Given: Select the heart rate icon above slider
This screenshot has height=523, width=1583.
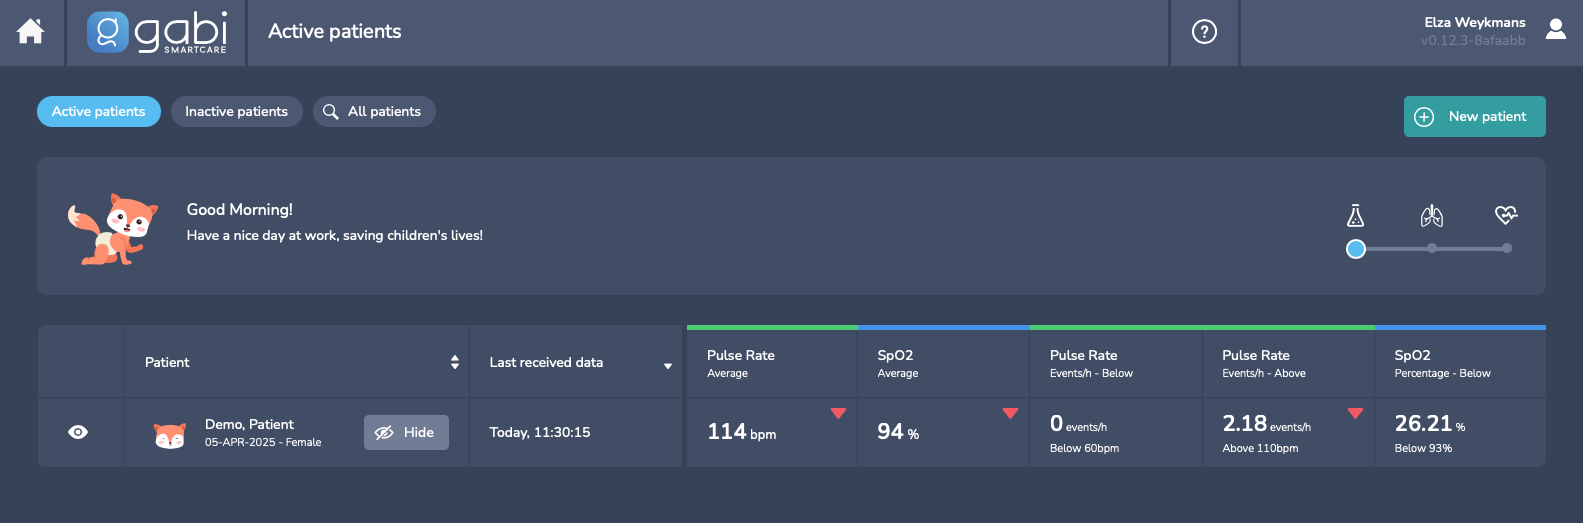Looking at the screenshot, I should click(1506, 215).
